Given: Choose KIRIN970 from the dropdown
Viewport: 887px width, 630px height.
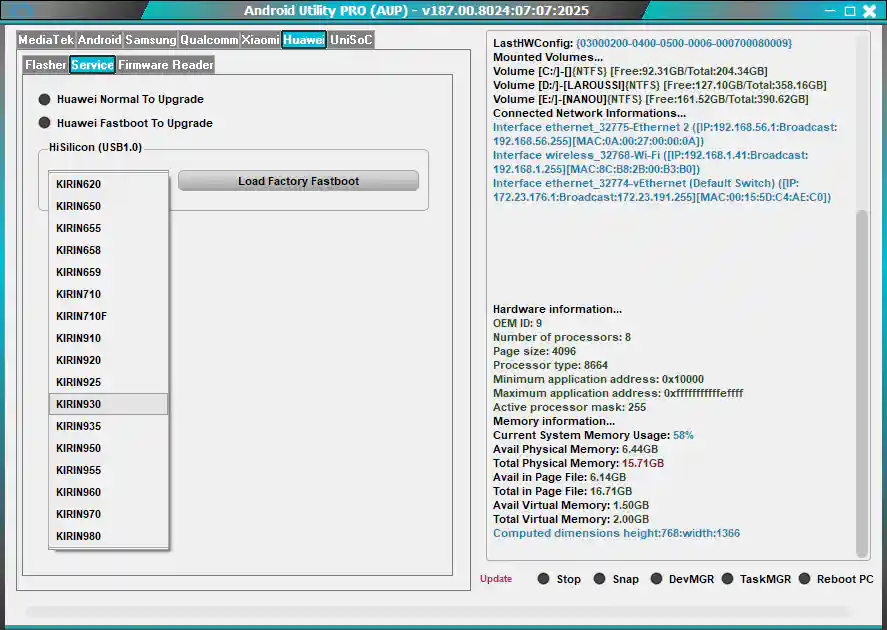Looking at the screenshot, I should click(x=109, y=515).
